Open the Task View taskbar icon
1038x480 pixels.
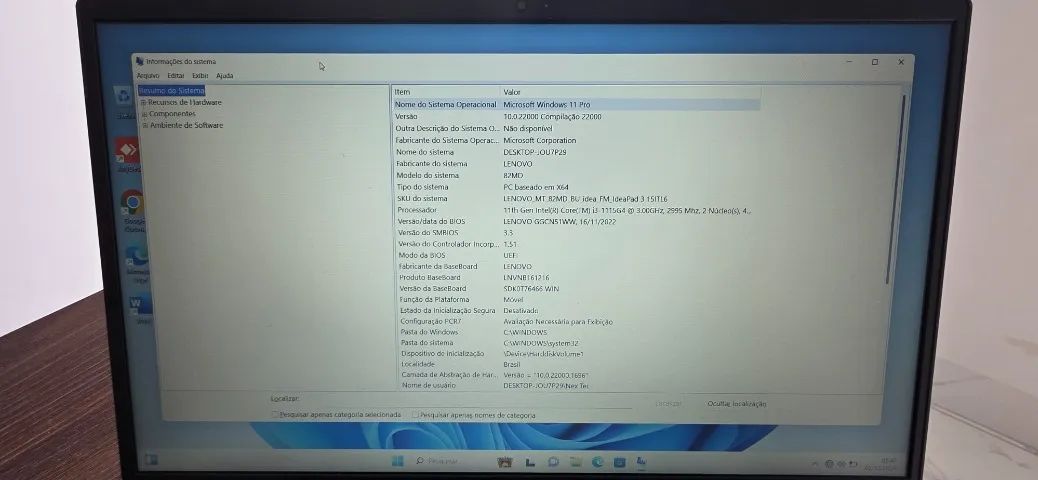(530, 461)
